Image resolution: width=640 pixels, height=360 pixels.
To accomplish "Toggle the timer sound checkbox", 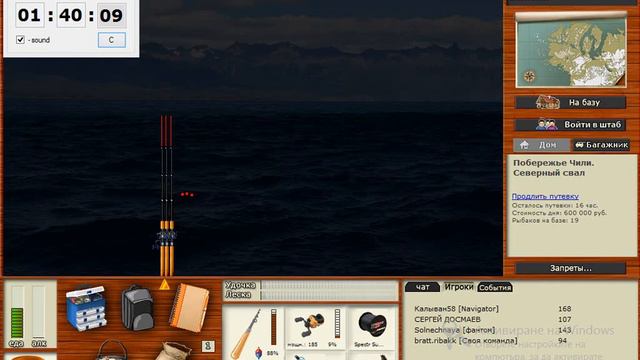I will tap(20, 40).
